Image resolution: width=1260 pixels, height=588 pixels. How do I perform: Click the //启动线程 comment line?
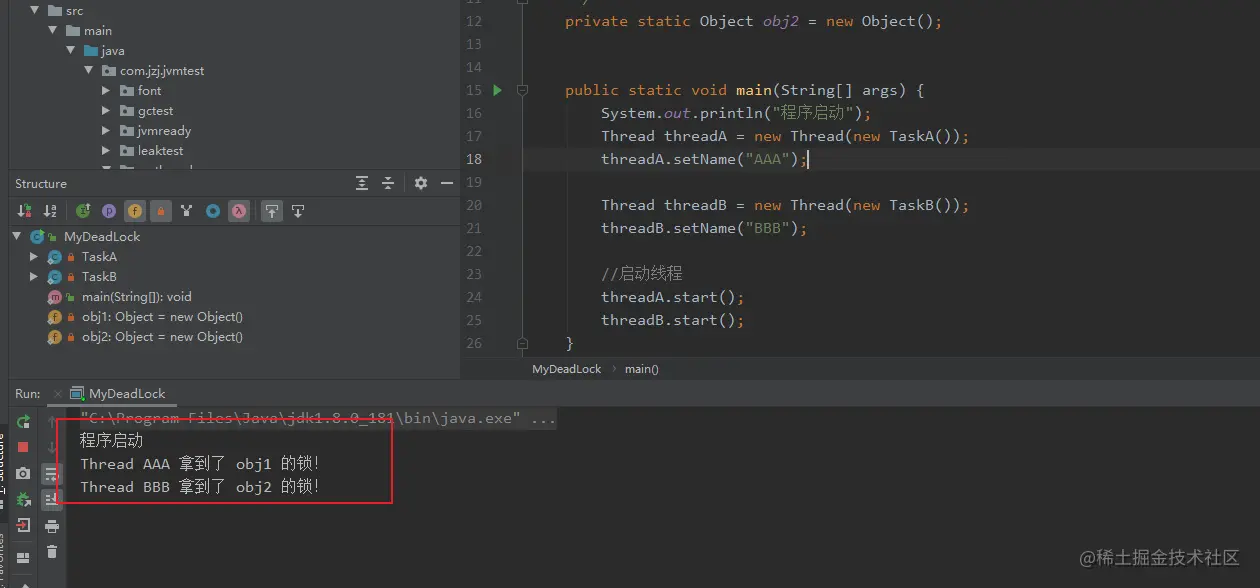coord(642,274)
